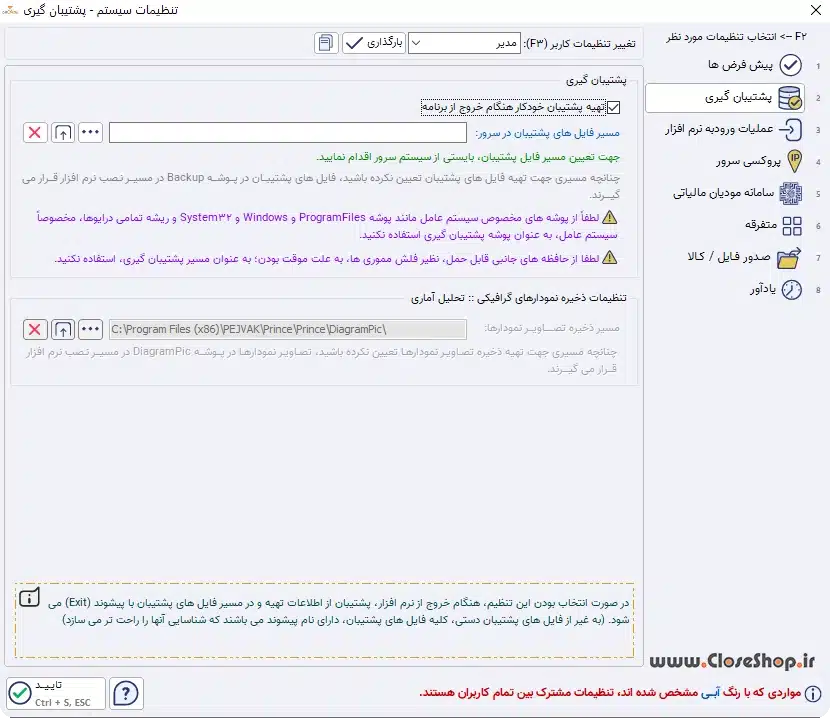Select the پیش فرض ها menu item

point(740,65)
